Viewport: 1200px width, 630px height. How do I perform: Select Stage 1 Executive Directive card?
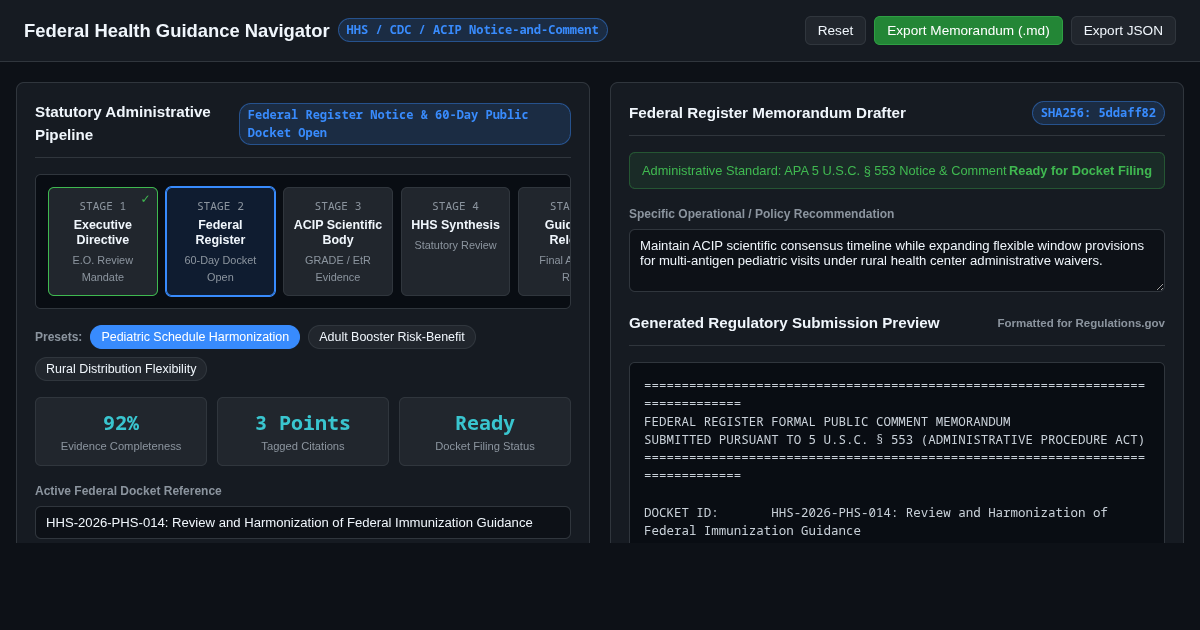tap(103, 242)
